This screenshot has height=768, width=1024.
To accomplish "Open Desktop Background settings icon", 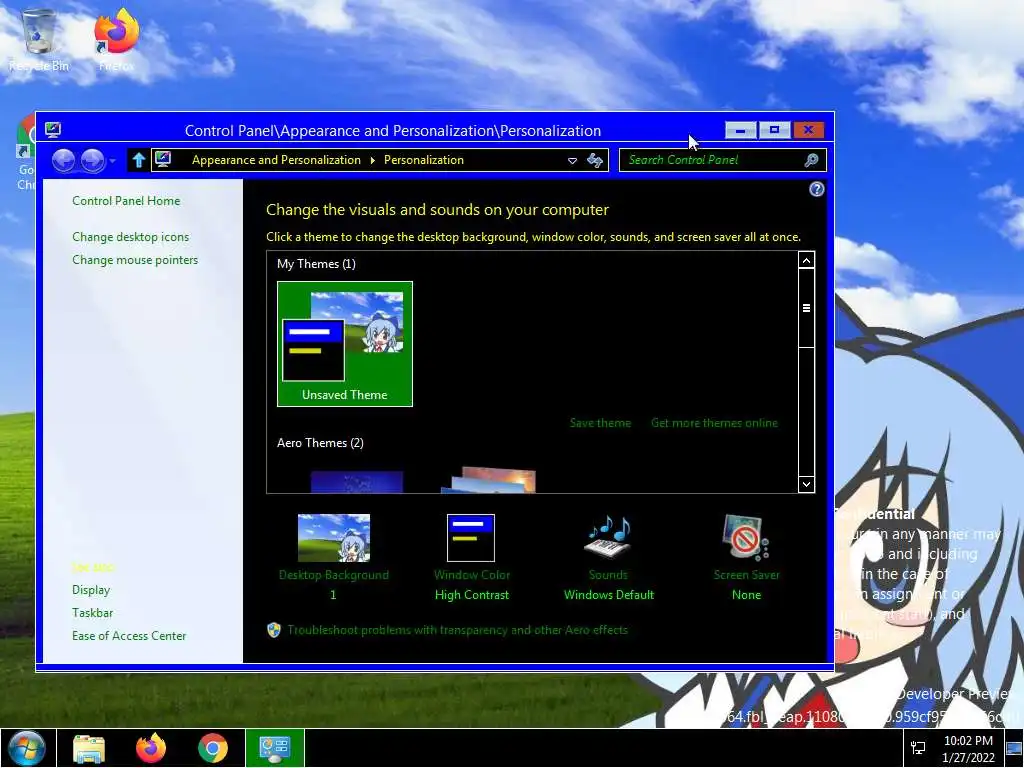I will [x=334, y=537].
